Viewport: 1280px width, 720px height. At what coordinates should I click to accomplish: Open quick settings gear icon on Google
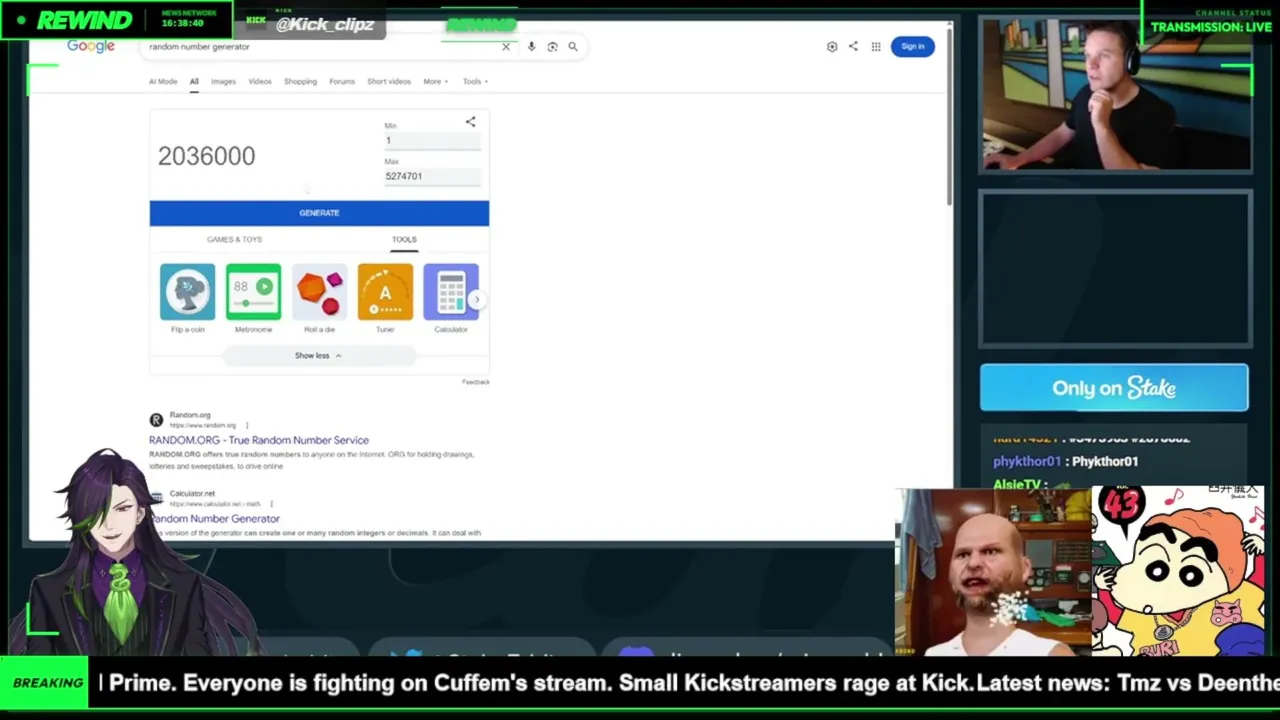click(x=832, y=47)
